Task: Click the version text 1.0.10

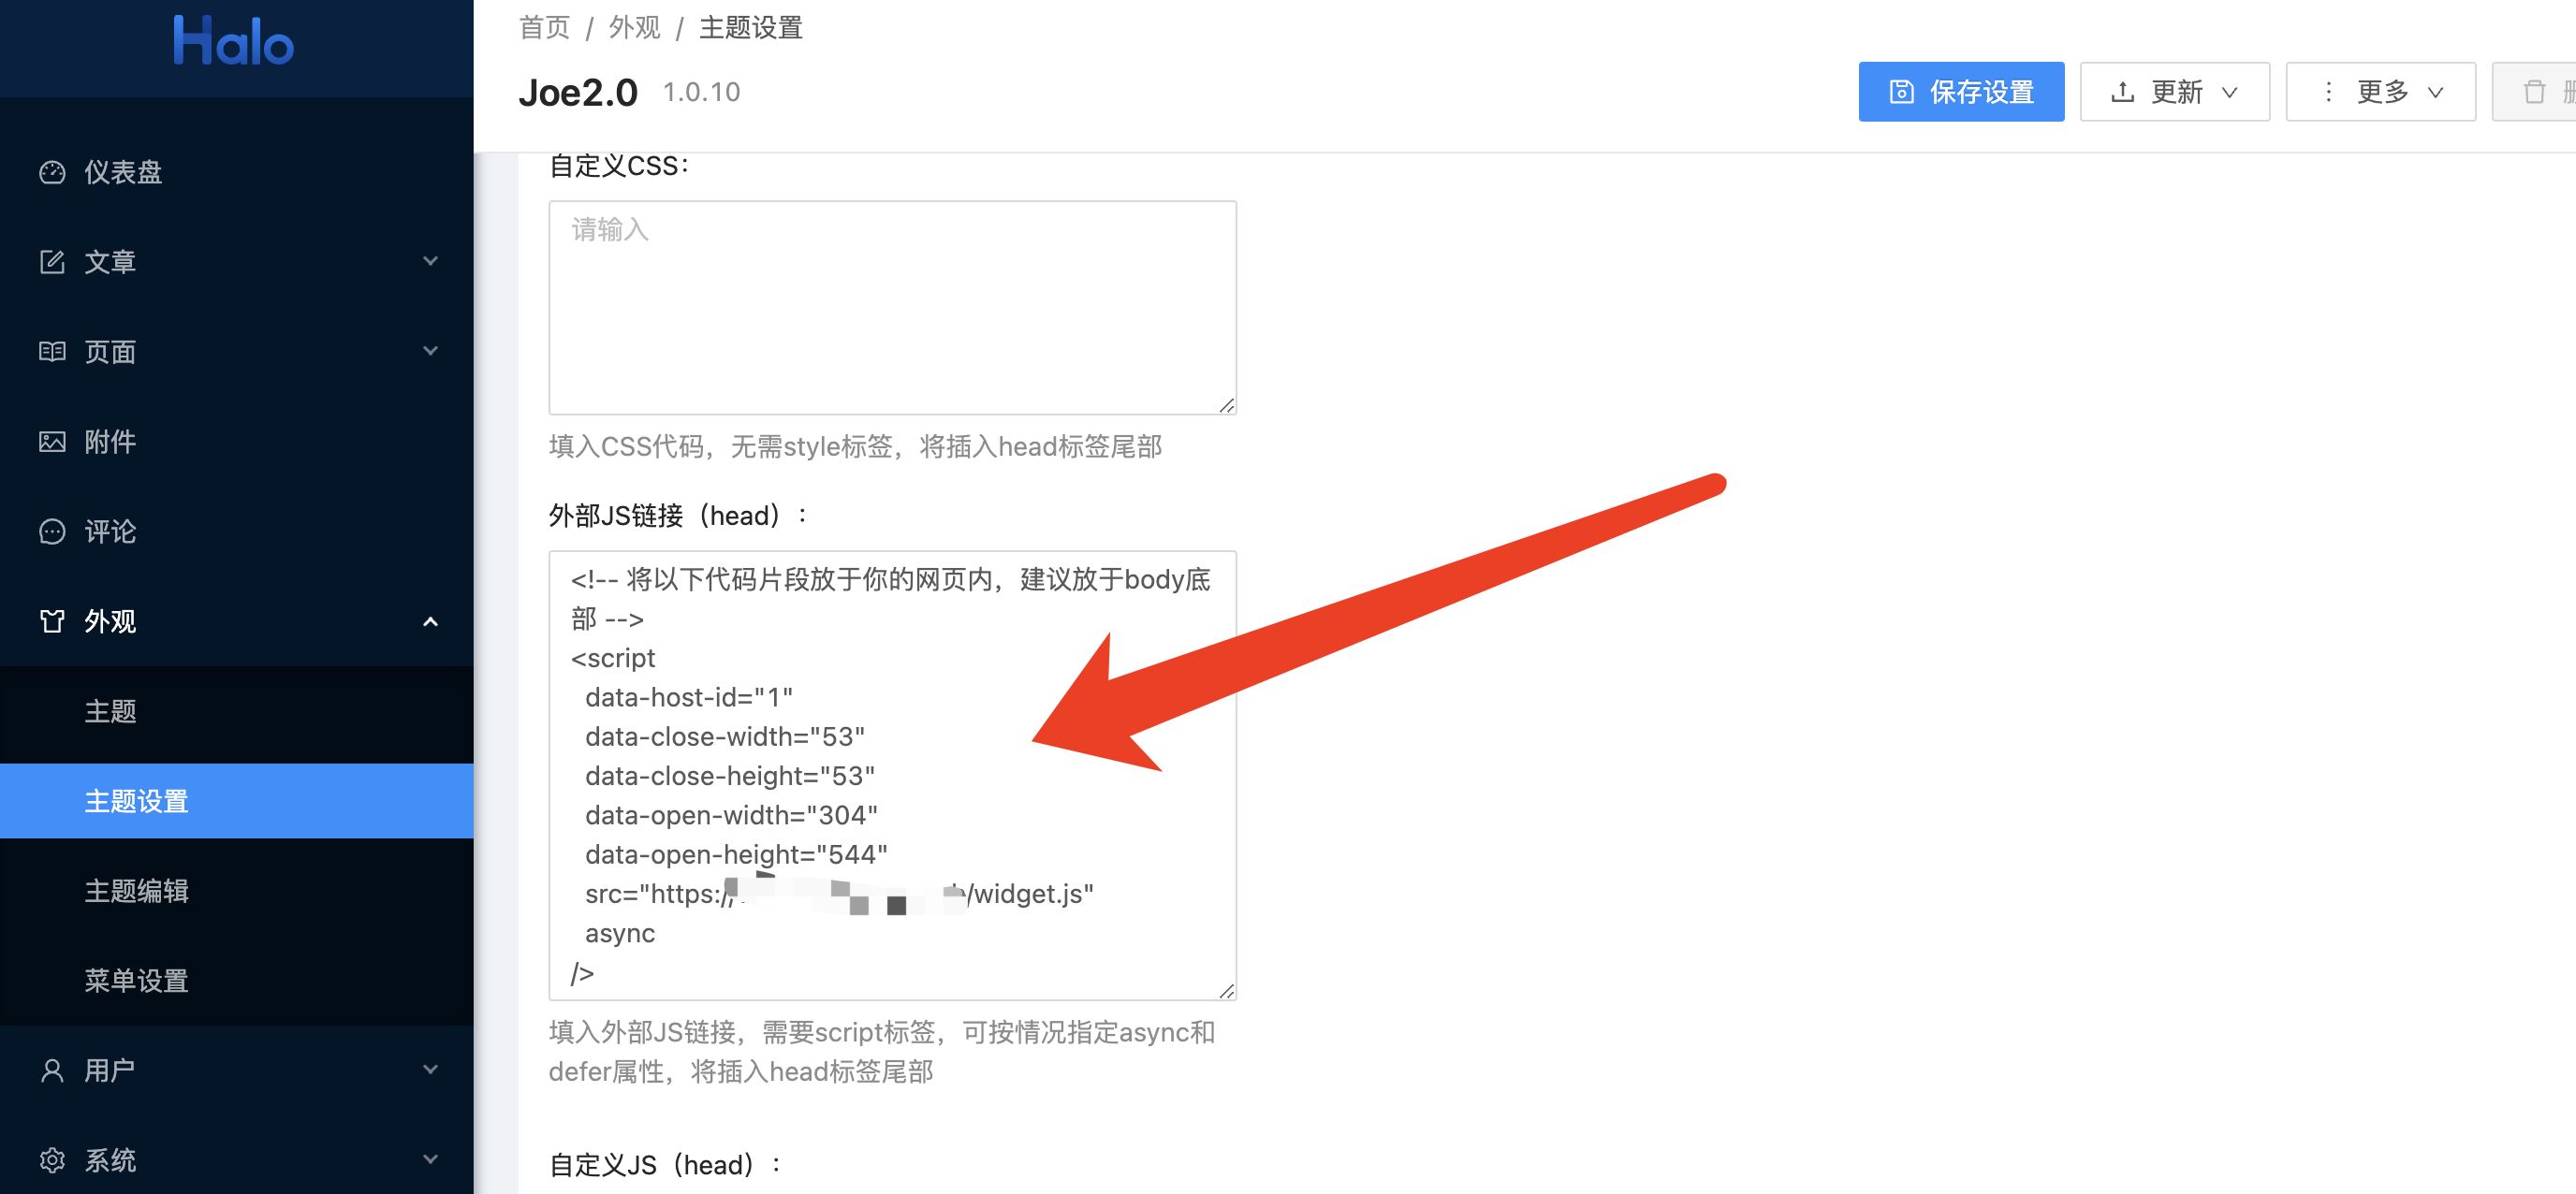Action: [701, 92]
